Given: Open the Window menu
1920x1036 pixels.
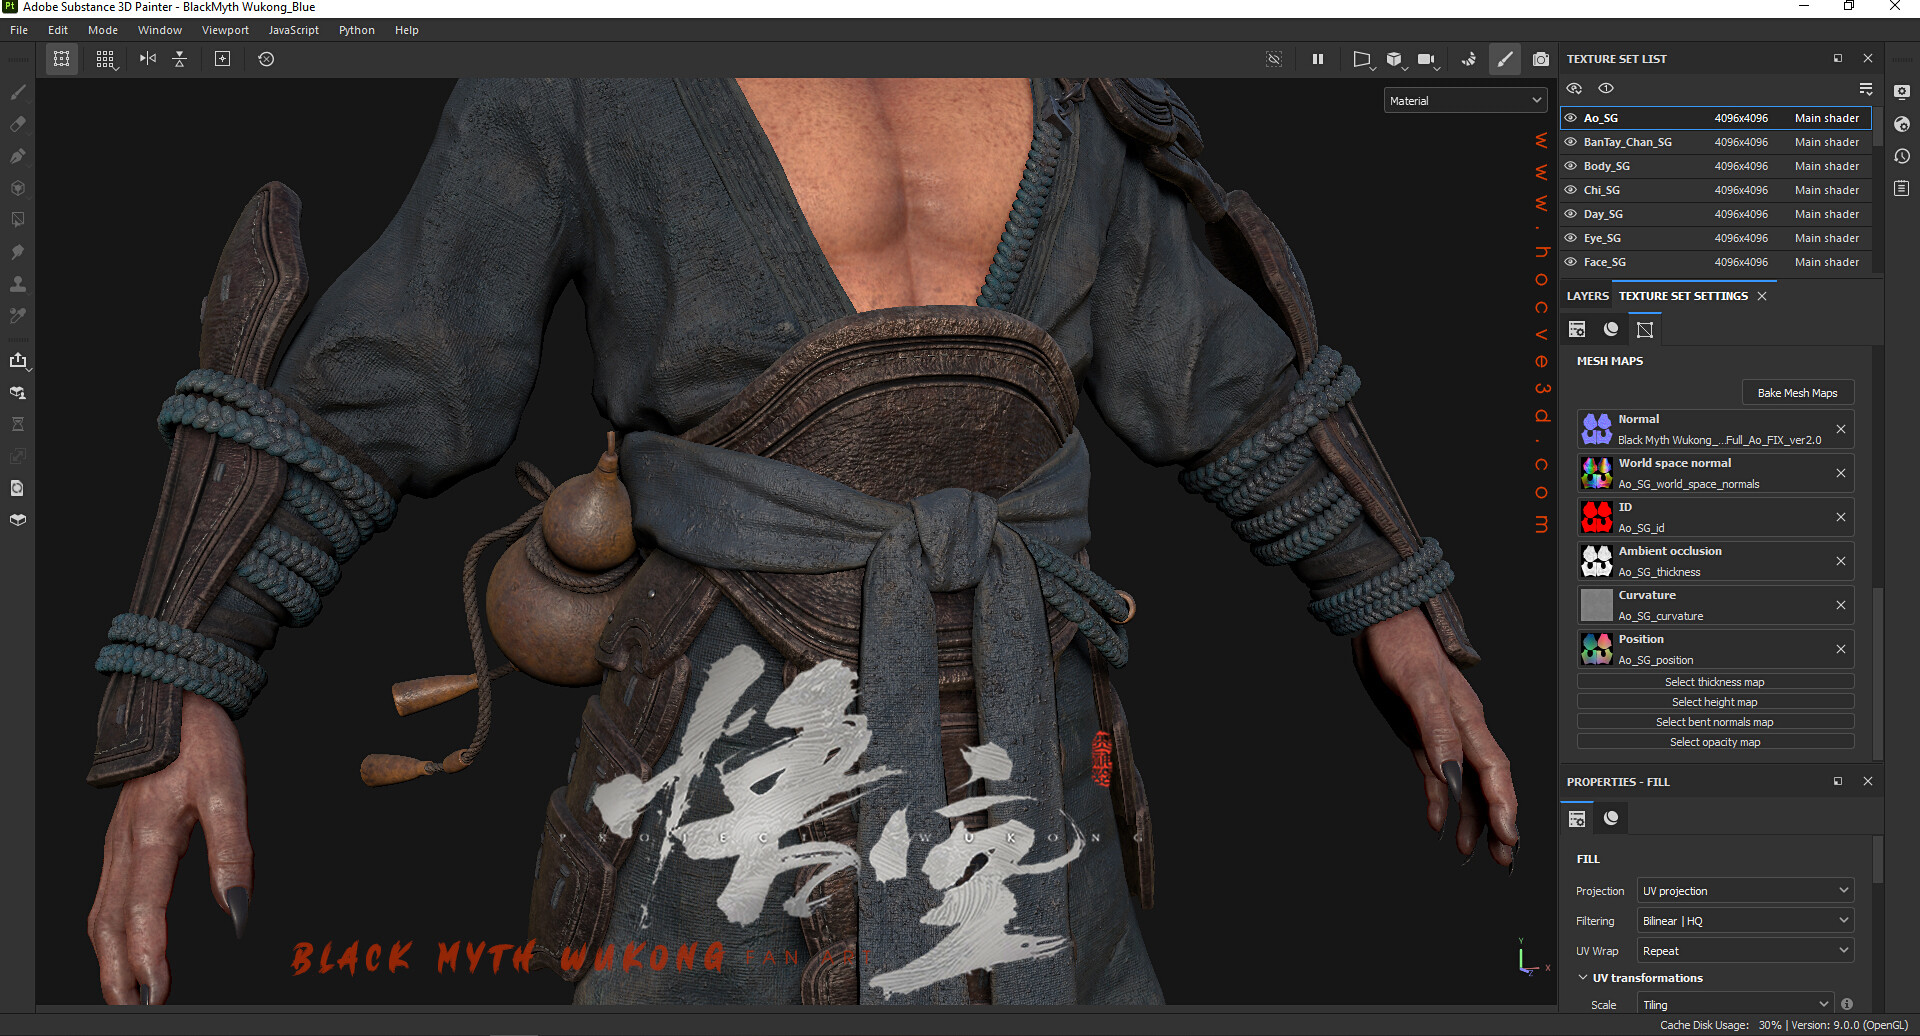Looking at the screenshot, I should [x=159, y=29].
